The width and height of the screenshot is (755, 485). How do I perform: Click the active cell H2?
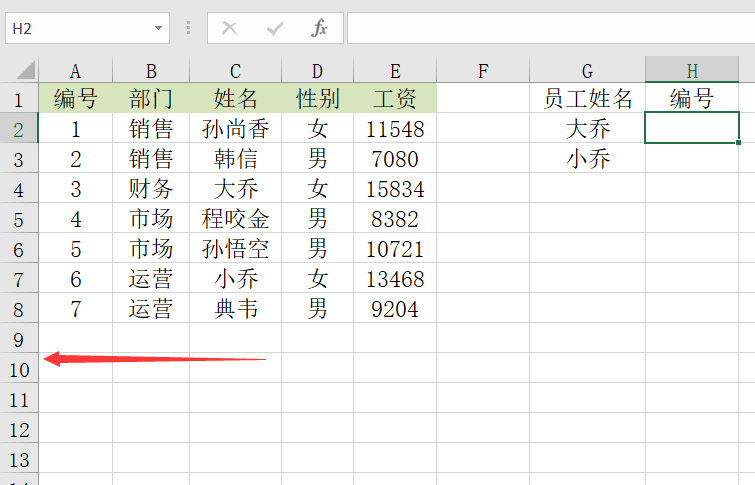pos(692,128)
